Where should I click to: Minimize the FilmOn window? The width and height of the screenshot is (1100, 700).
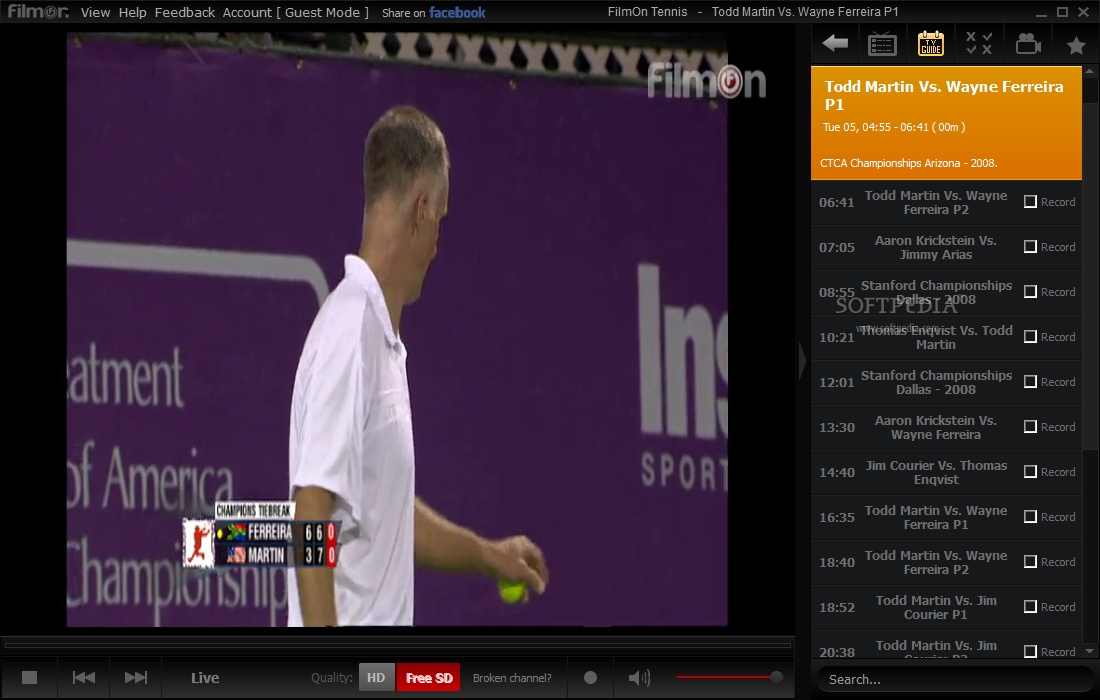(1042, 13)
